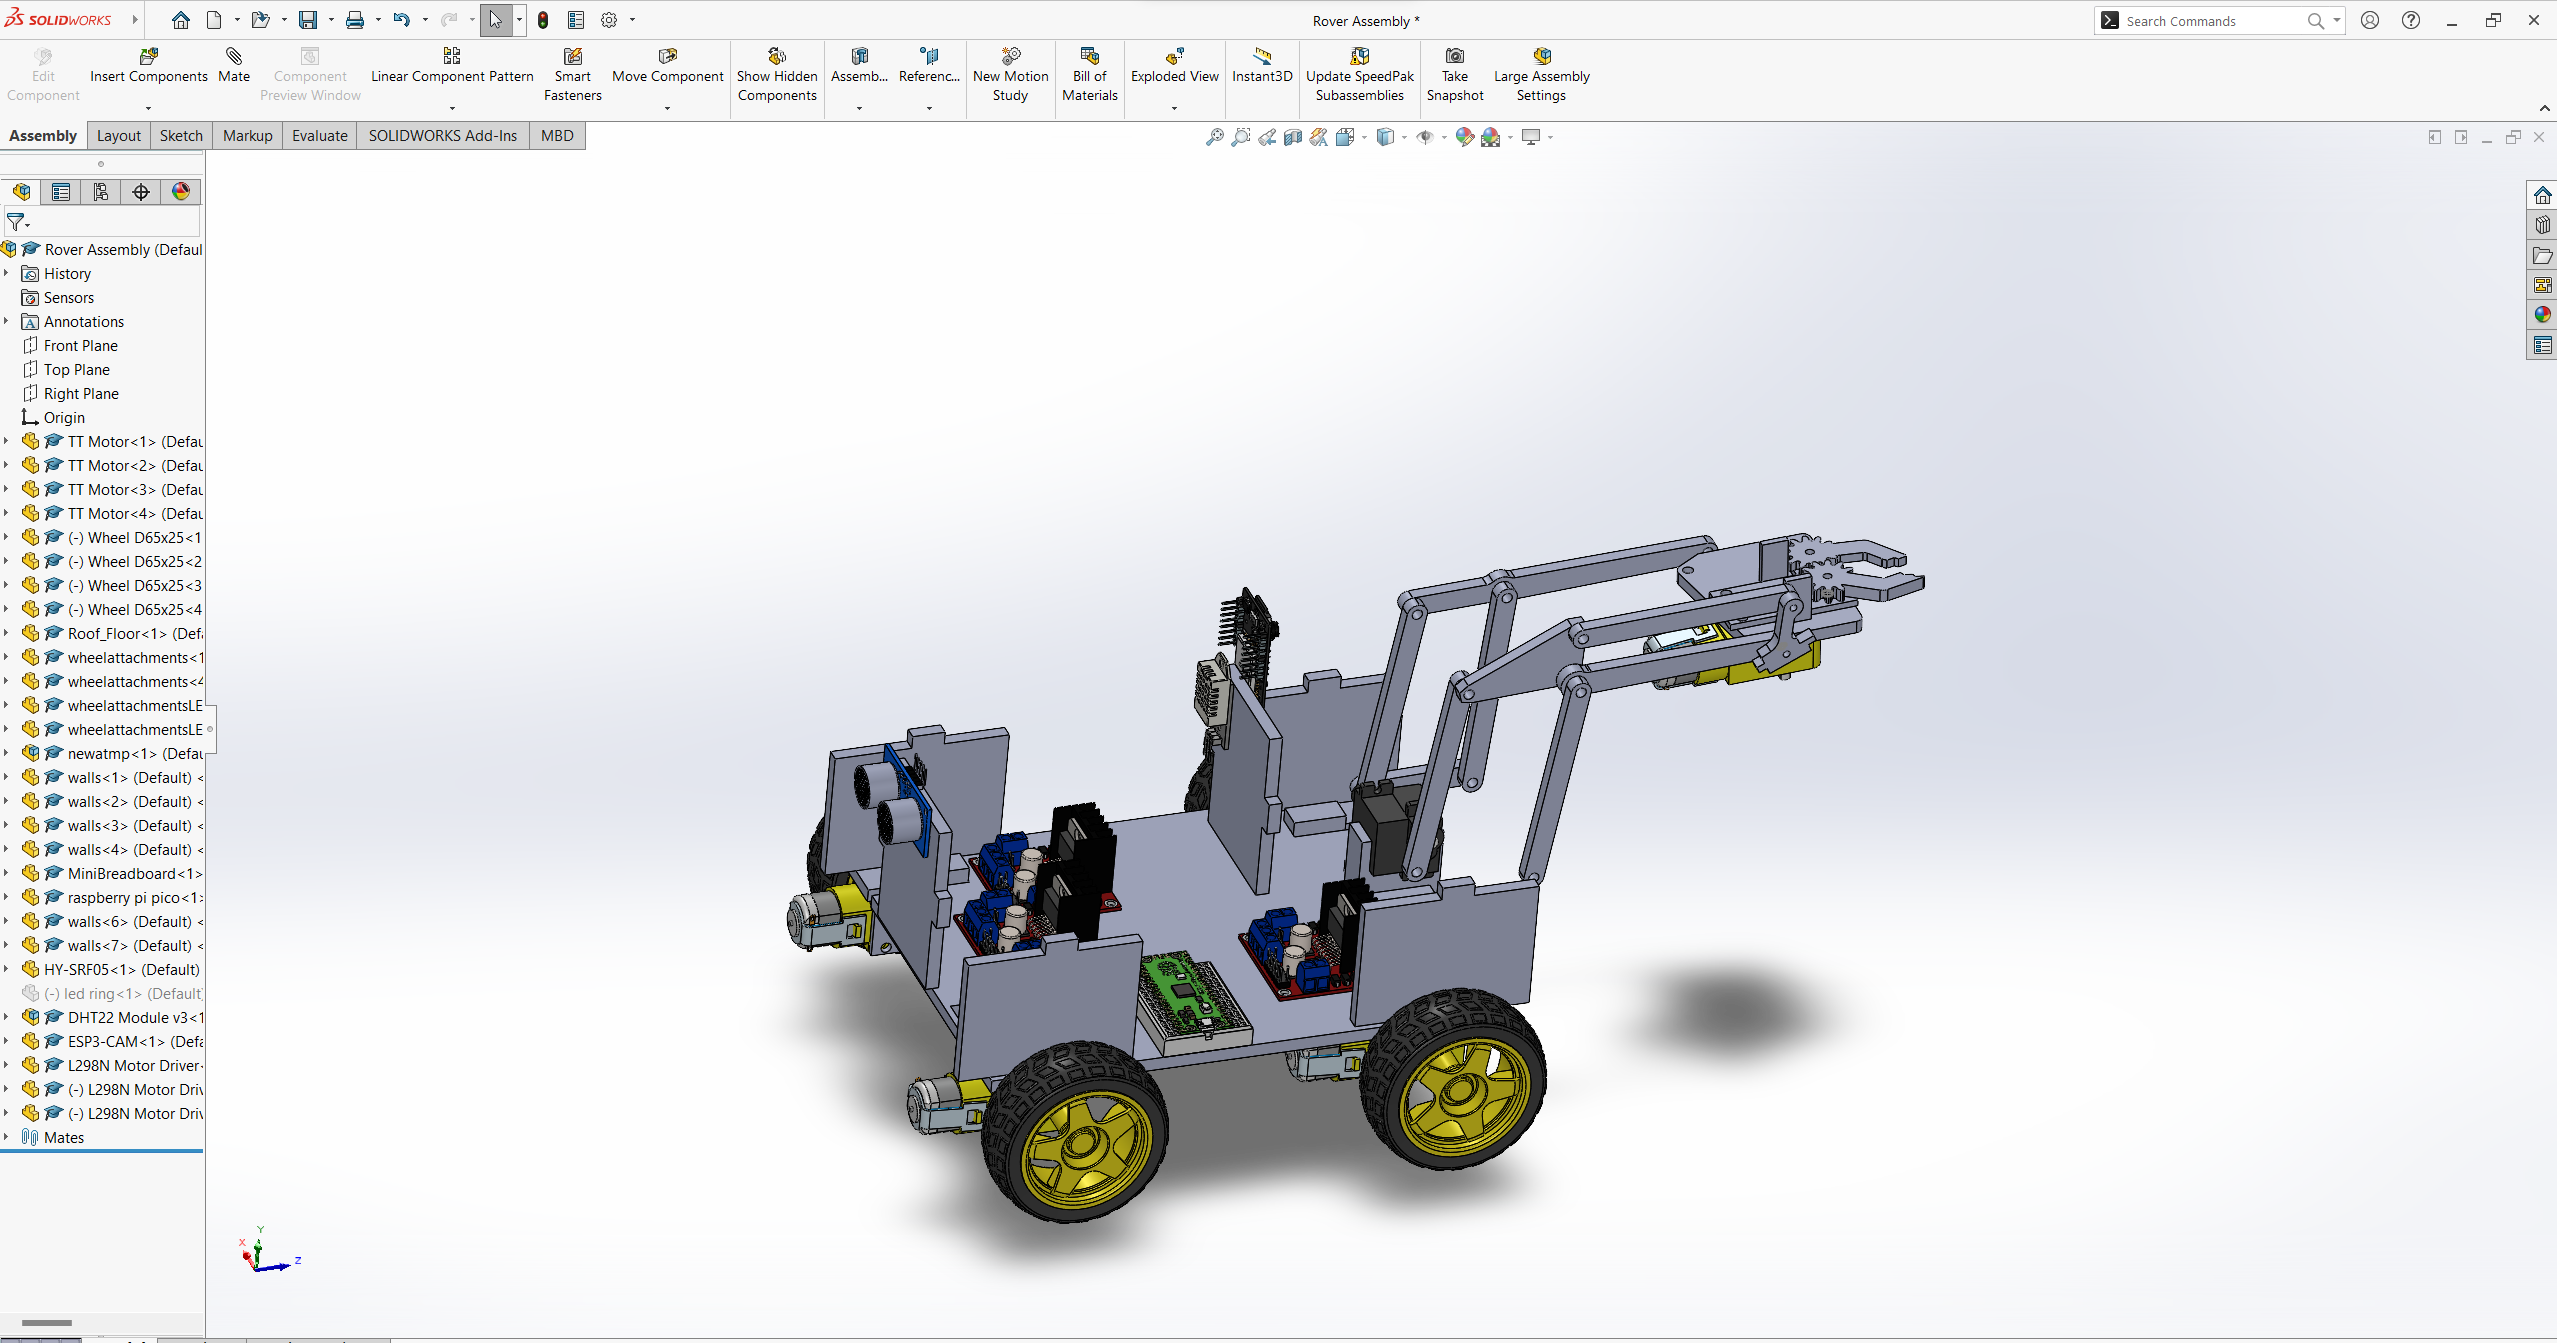Select Zoom to Area tool
The height and width of the screenshot is (1343, 2557).
point(1240,137)
